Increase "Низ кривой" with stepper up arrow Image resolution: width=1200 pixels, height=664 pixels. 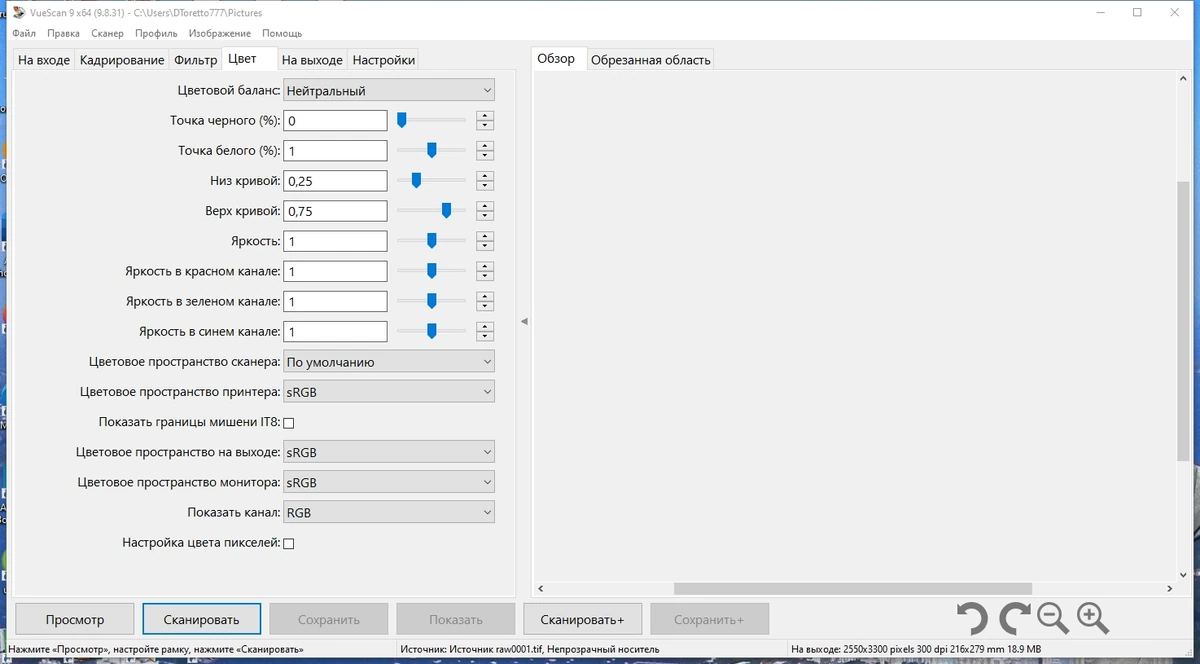pyautogui.click(x=485, y=175)
